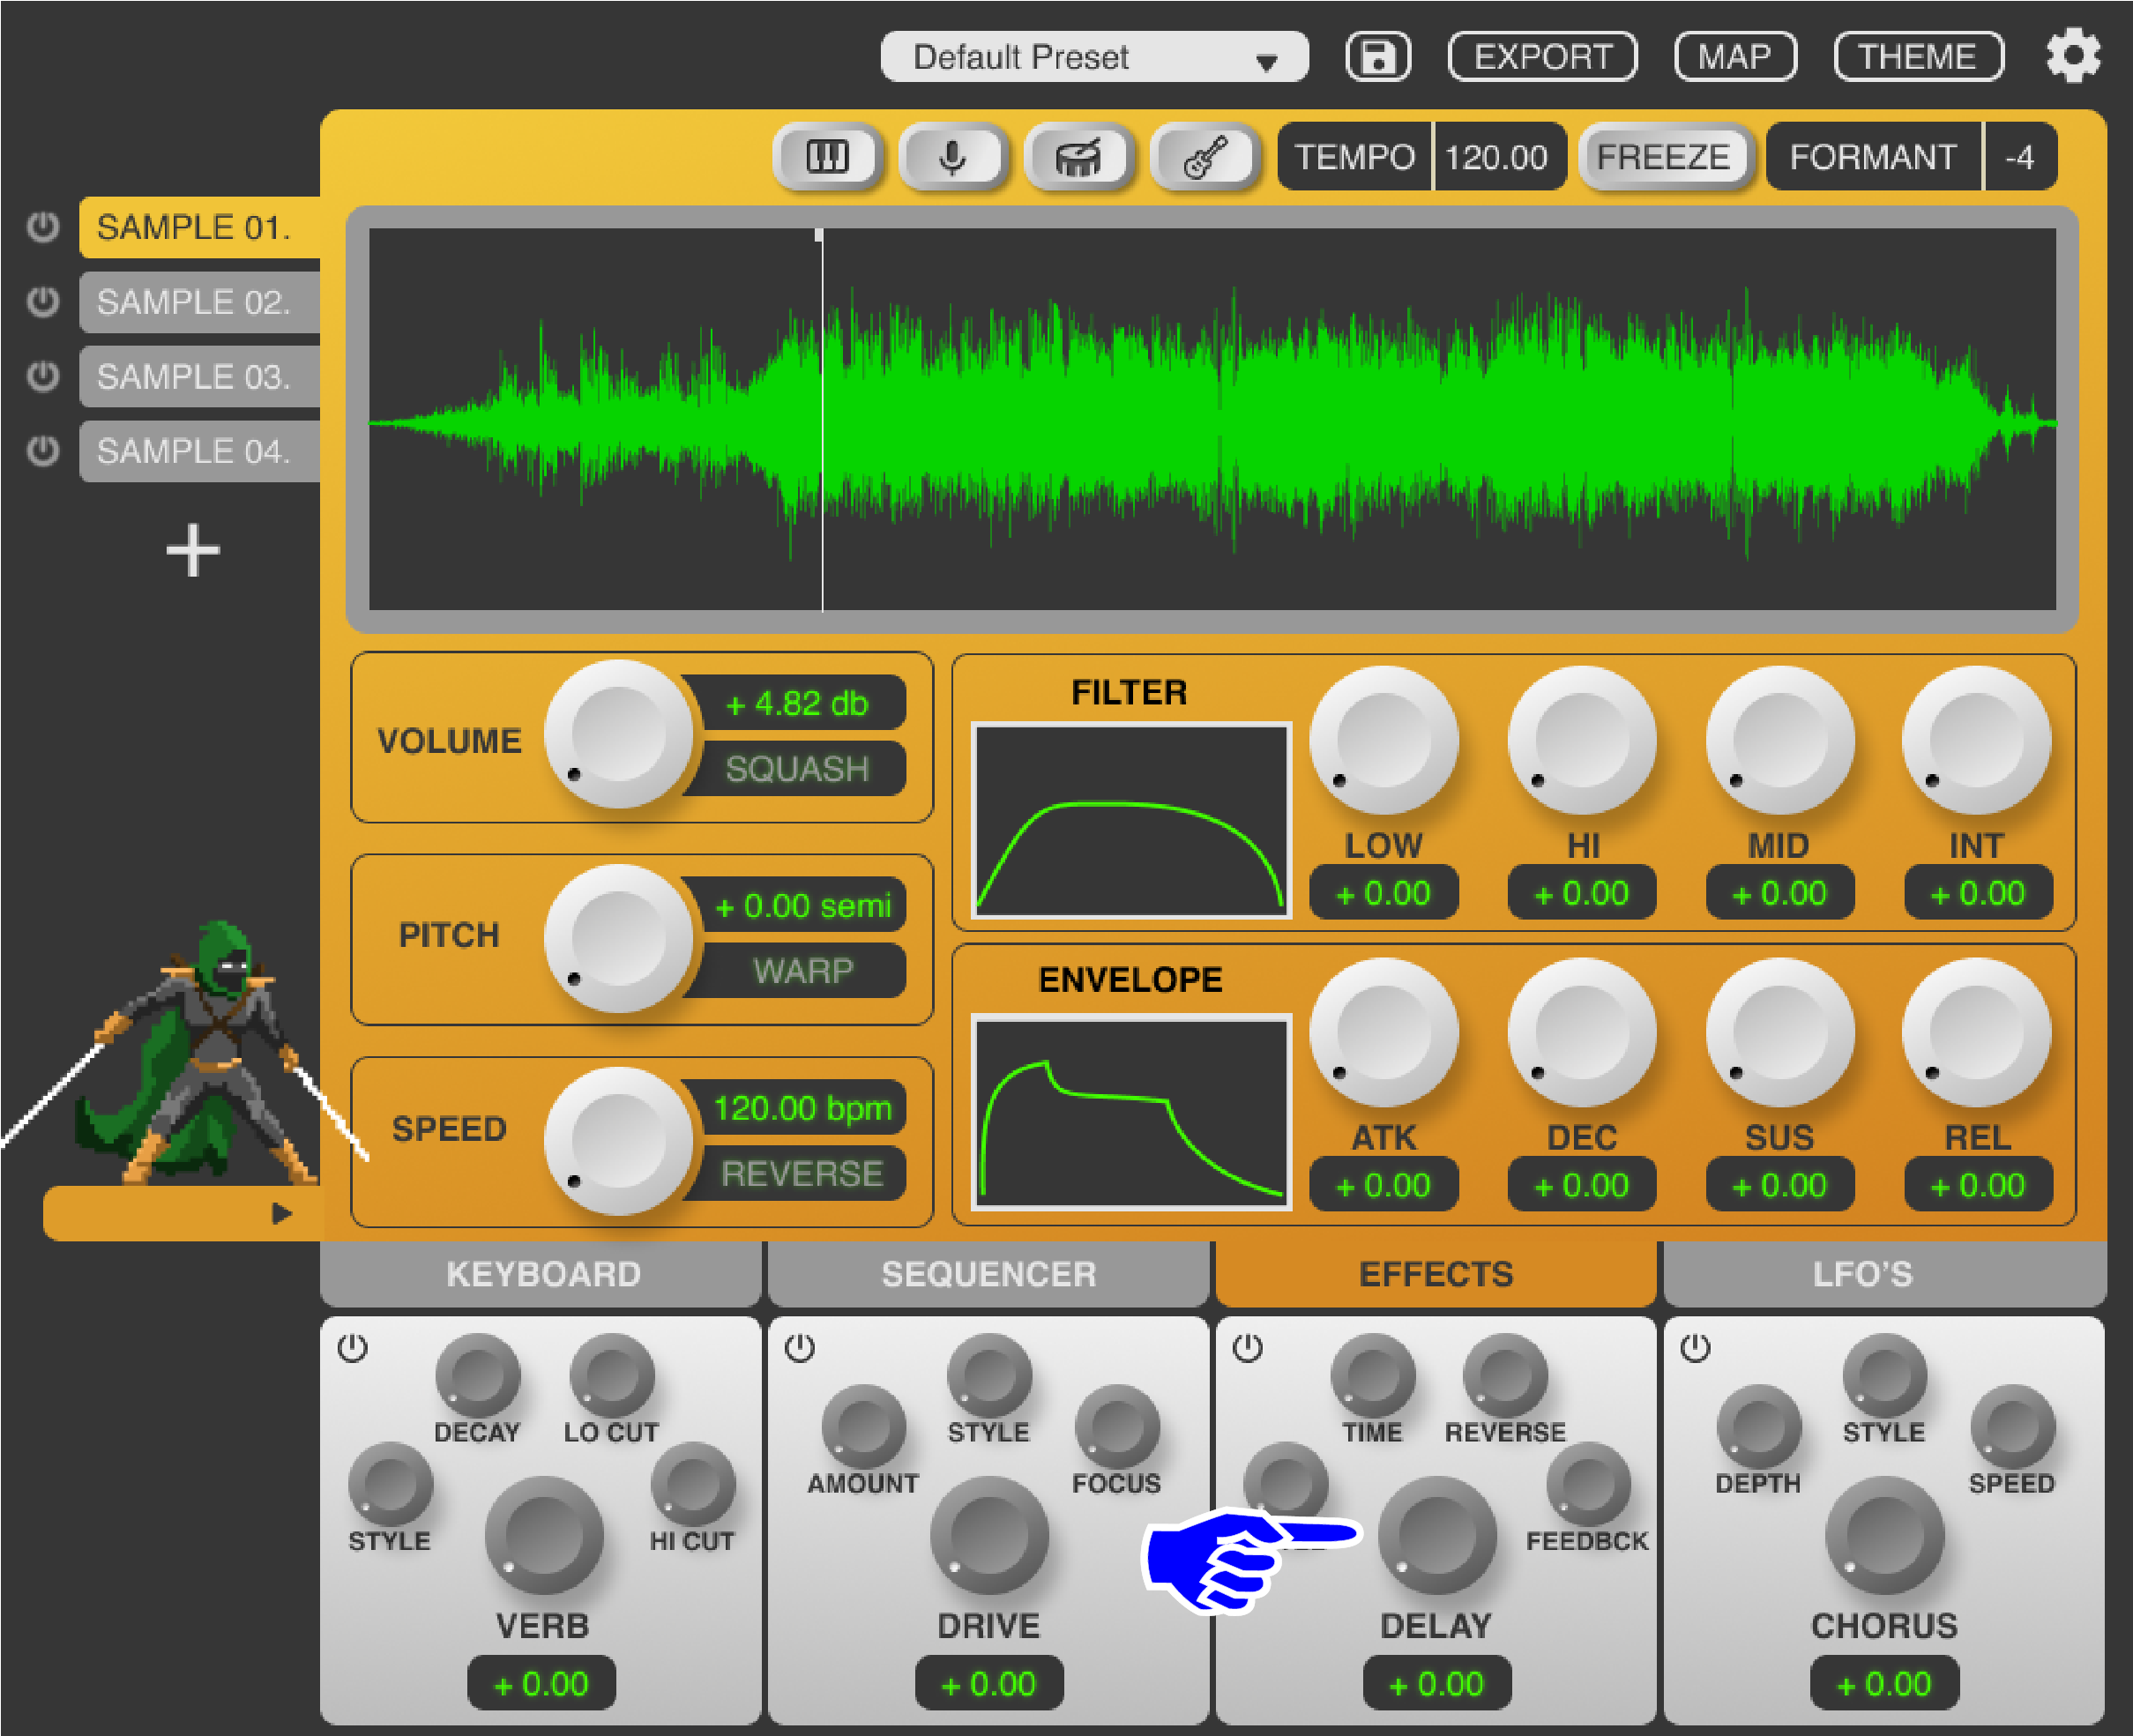2133x1736 pixels.
Task: Switch to the KEYBOARD tab
Action: pyautogui.click(x=542, y=1273)
